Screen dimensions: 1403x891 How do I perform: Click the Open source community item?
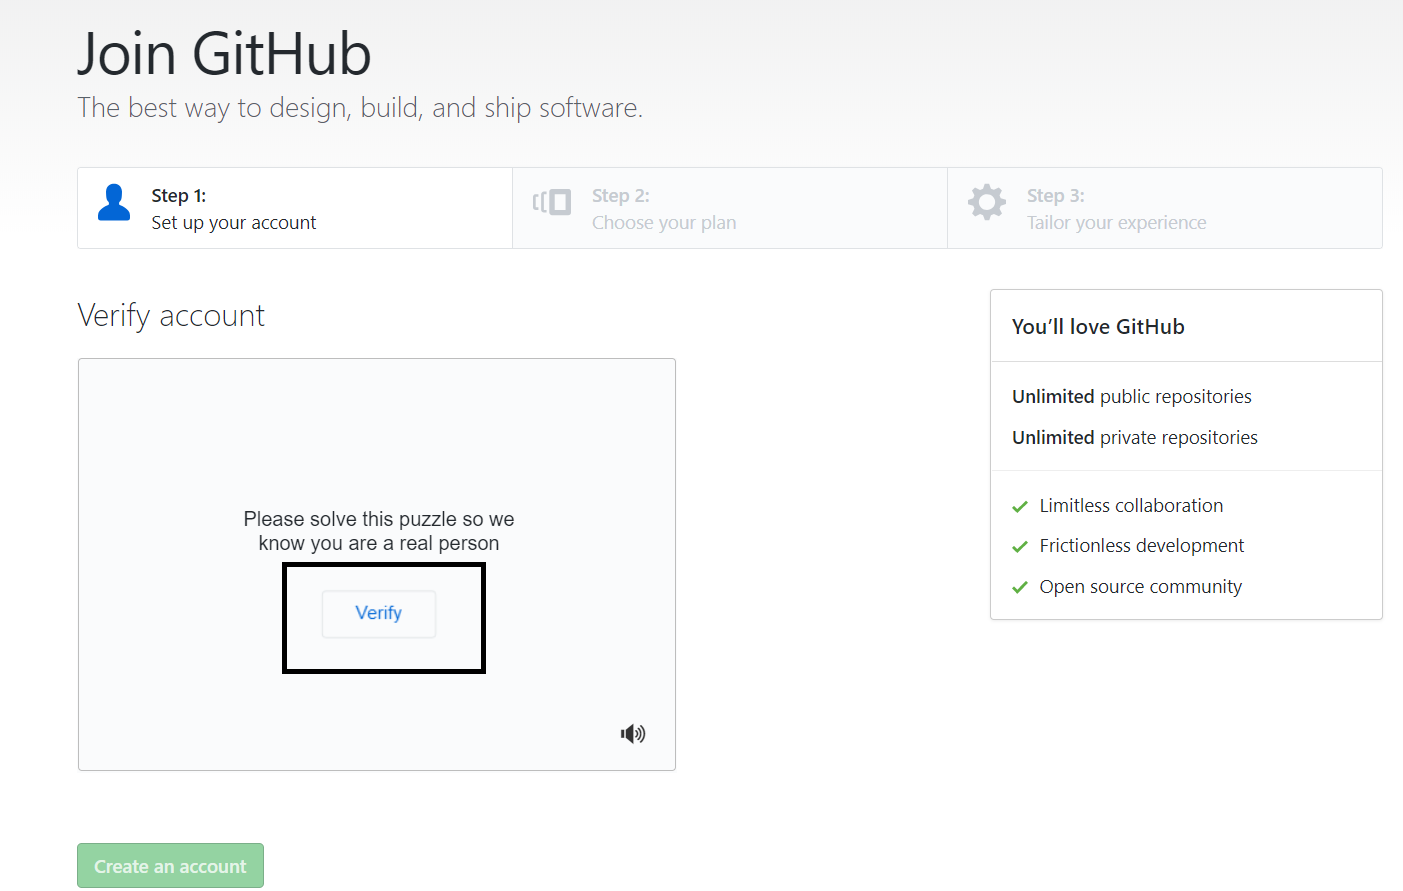(1141, 587)
